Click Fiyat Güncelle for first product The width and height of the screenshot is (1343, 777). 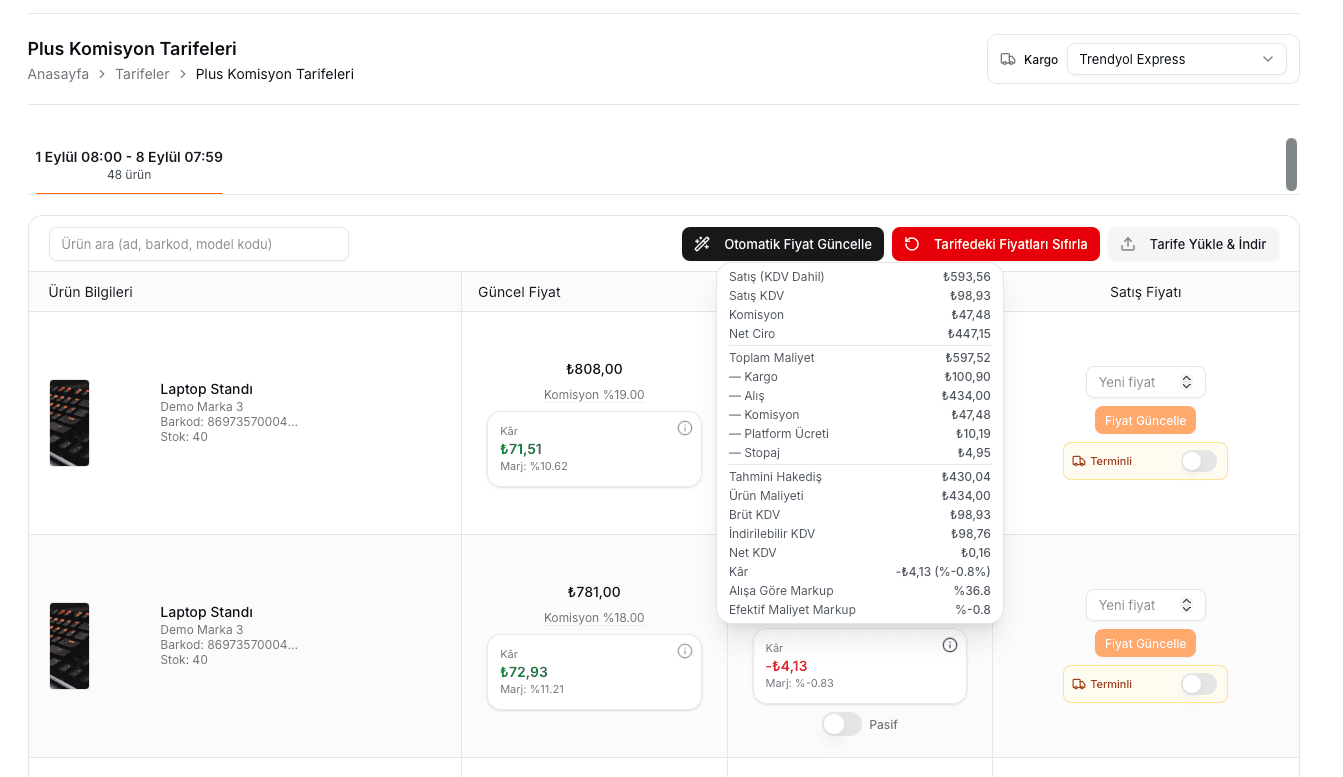point(1145,420)
